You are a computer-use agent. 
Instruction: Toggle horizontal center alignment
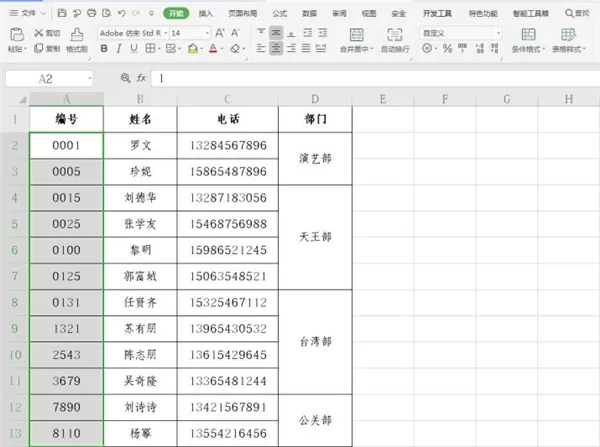[x=276, y=48]
